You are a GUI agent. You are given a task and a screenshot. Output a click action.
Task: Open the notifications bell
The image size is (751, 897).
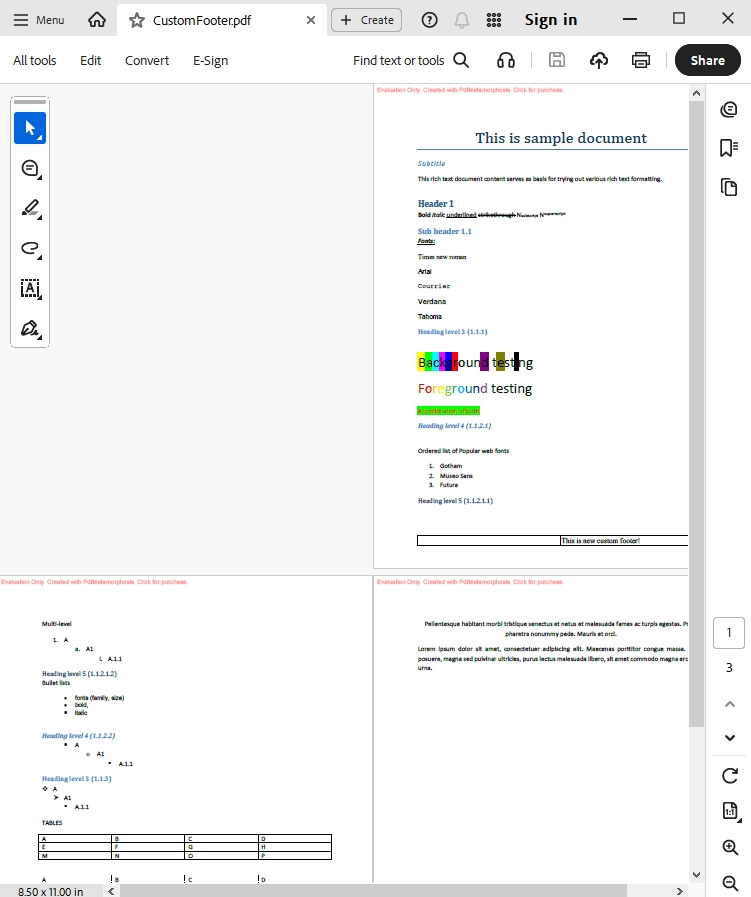[462, 20]
